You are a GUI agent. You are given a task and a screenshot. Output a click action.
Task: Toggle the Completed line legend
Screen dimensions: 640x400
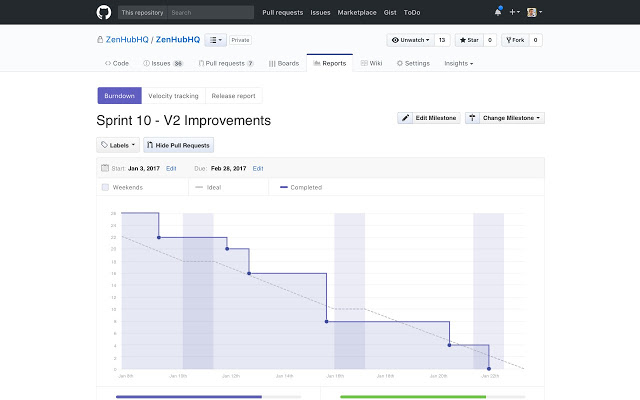point(301,187)
